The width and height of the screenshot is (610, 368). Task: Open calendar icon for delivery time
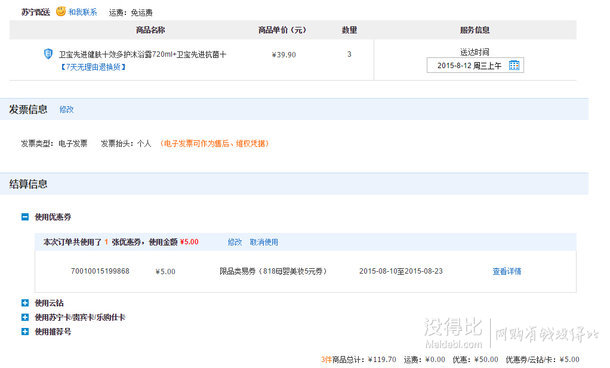coord(514,65)
